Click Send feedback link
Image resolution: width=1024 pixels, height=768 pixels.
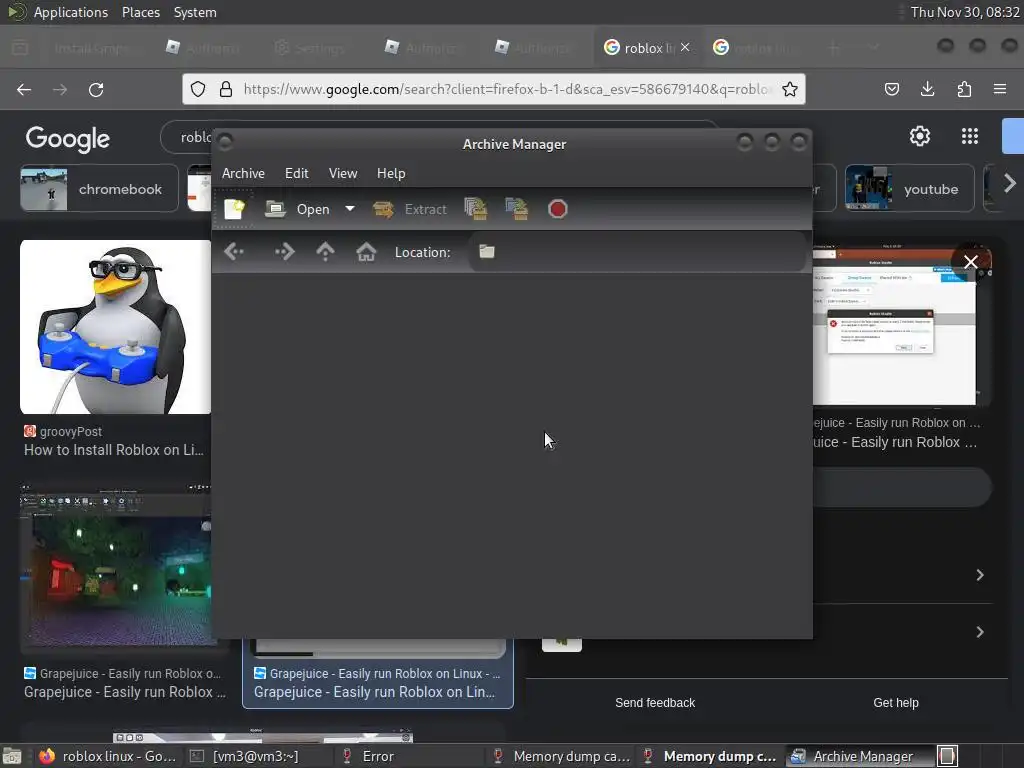tap(655, 703)
